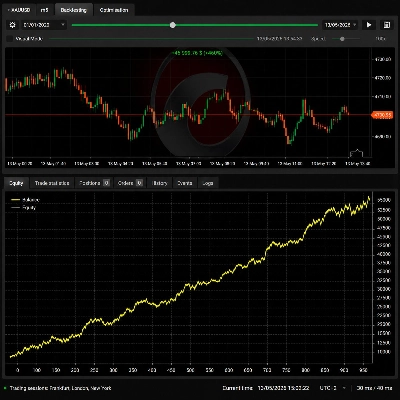This screenshot has width=400, height=400.
Task: Click the Current time value in status bar
Action: (x=283, y=388)
